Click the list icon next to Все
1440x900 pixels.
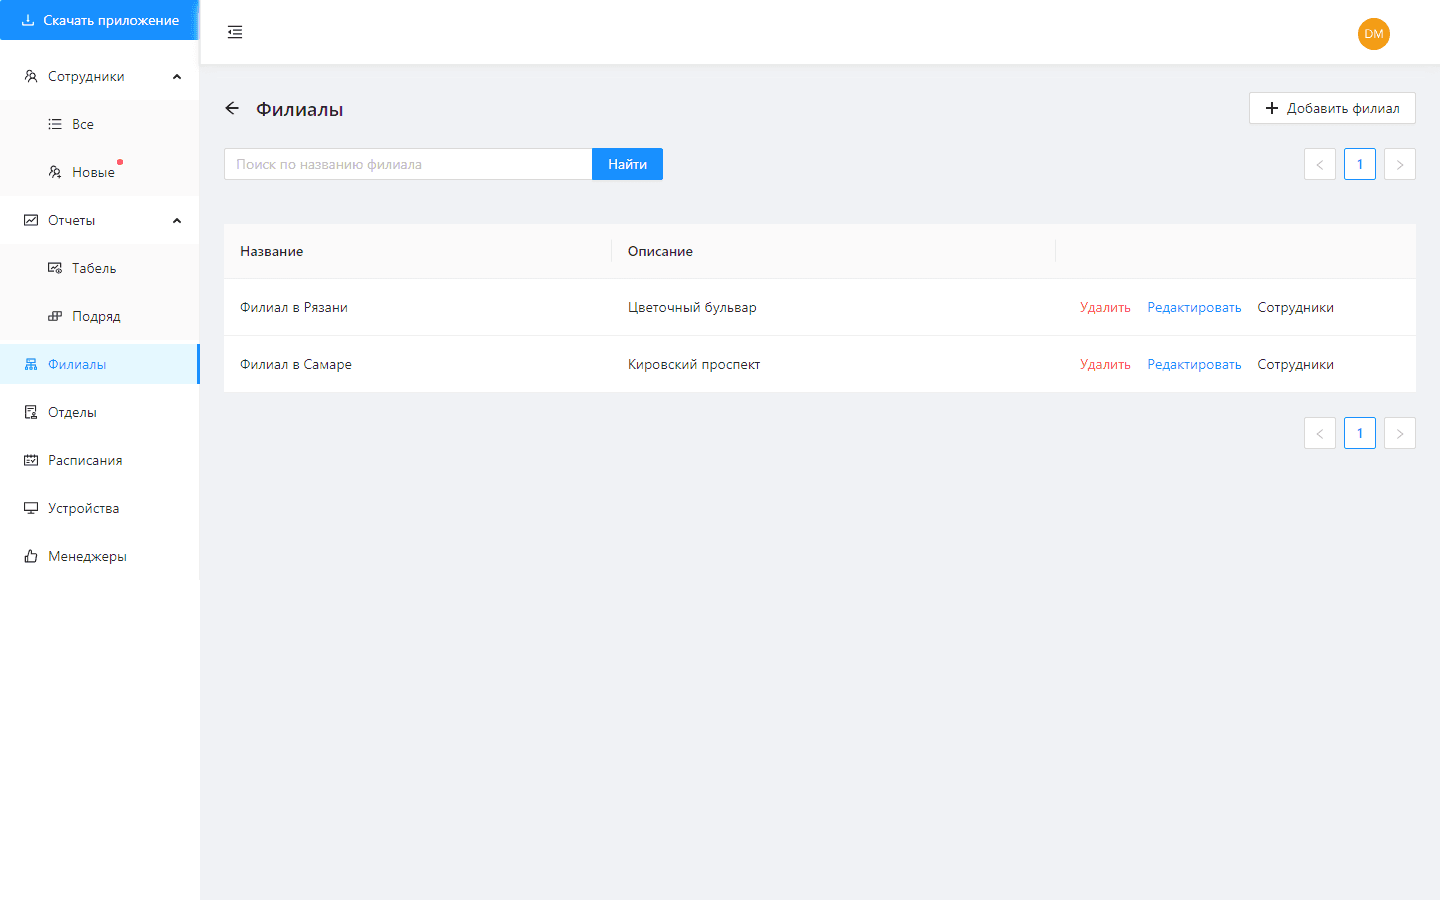[55, 124]
